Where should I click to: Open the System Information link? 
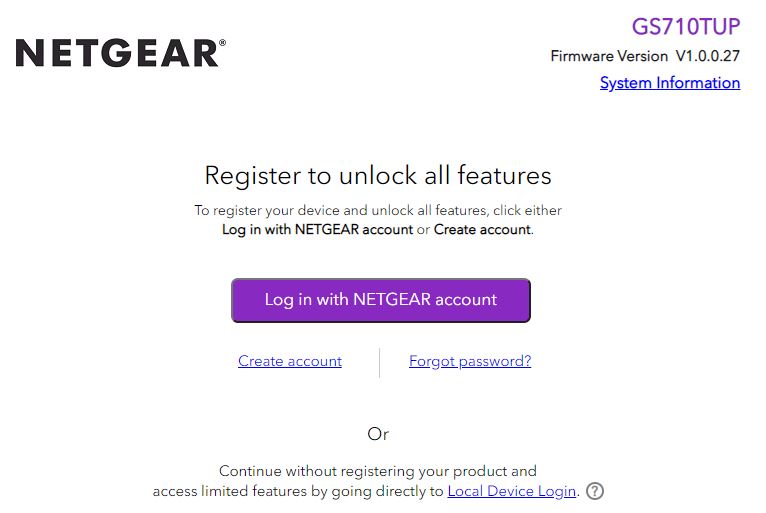point(670,83)
